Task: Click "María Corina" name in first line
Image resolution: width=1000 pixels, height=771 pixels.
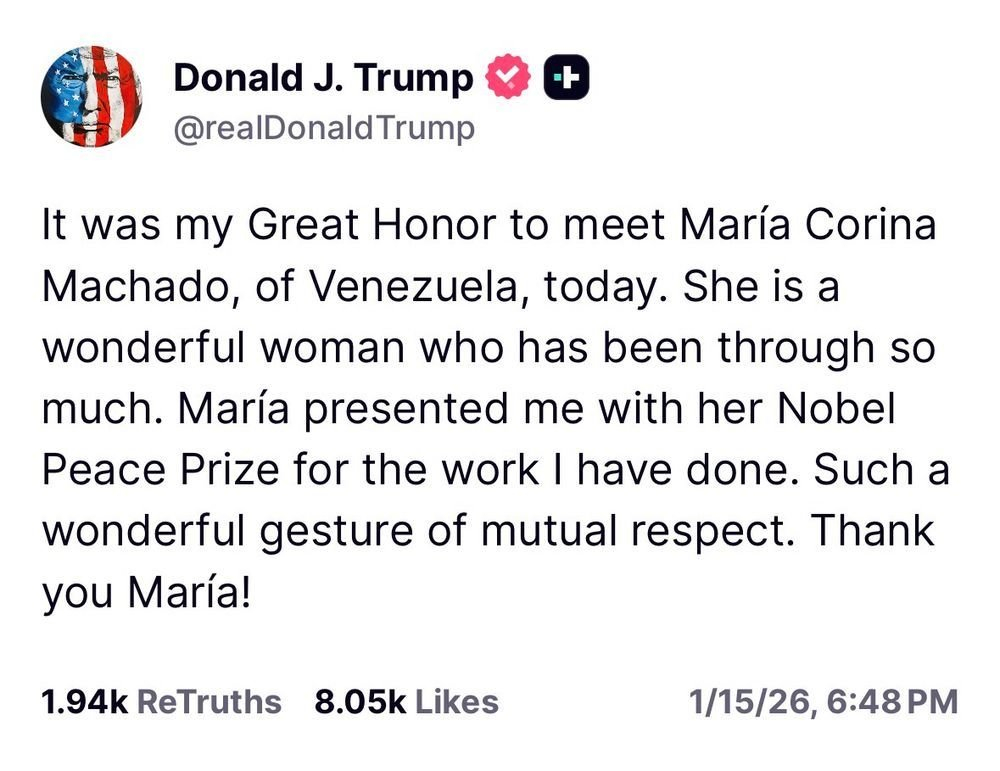Action: (808, 224)
